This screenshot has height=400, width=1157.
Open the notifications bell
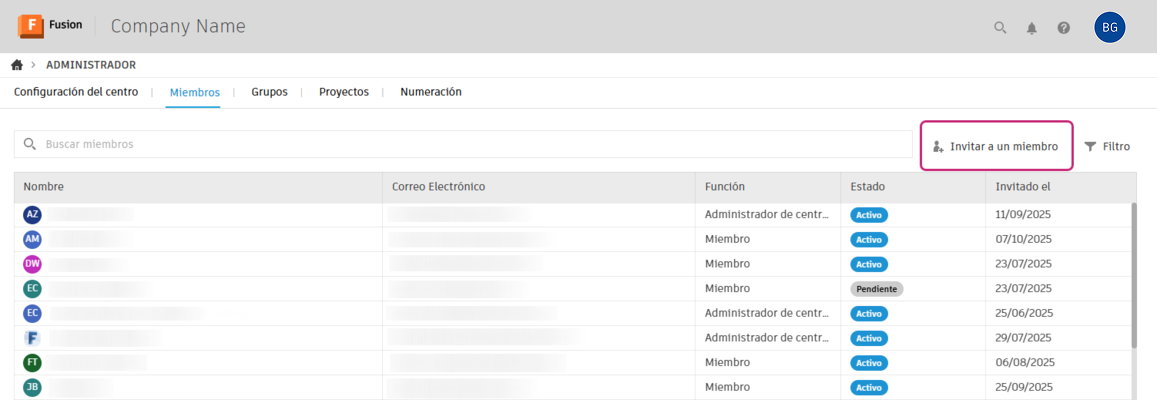[x=1032, y=28]
